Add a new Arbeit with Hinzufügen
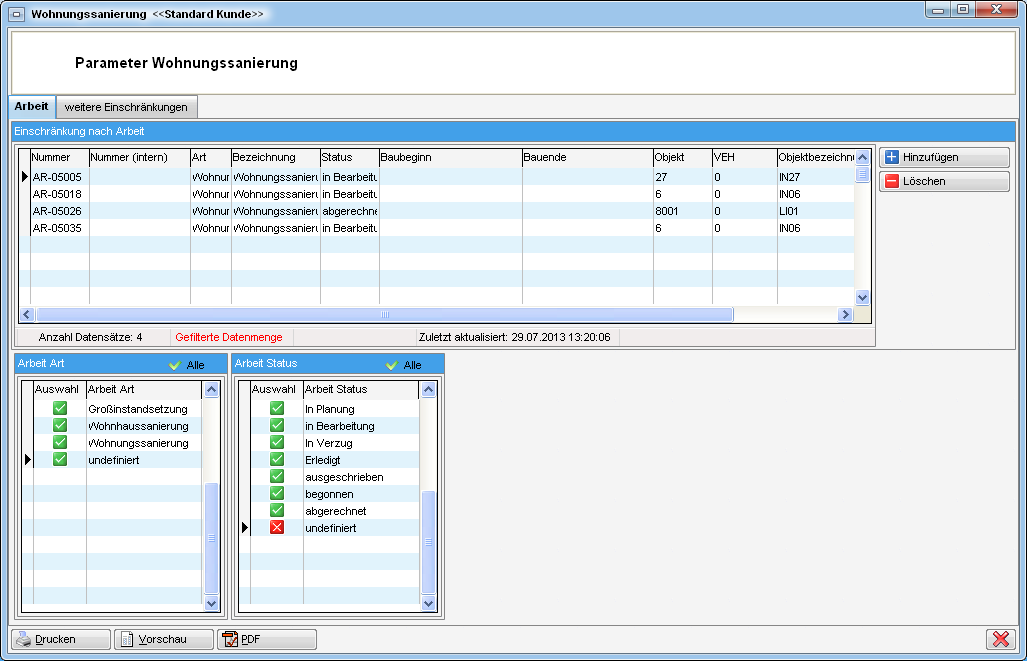The width and height of the screenshot is (1027, 661). (x=944, y=157)
